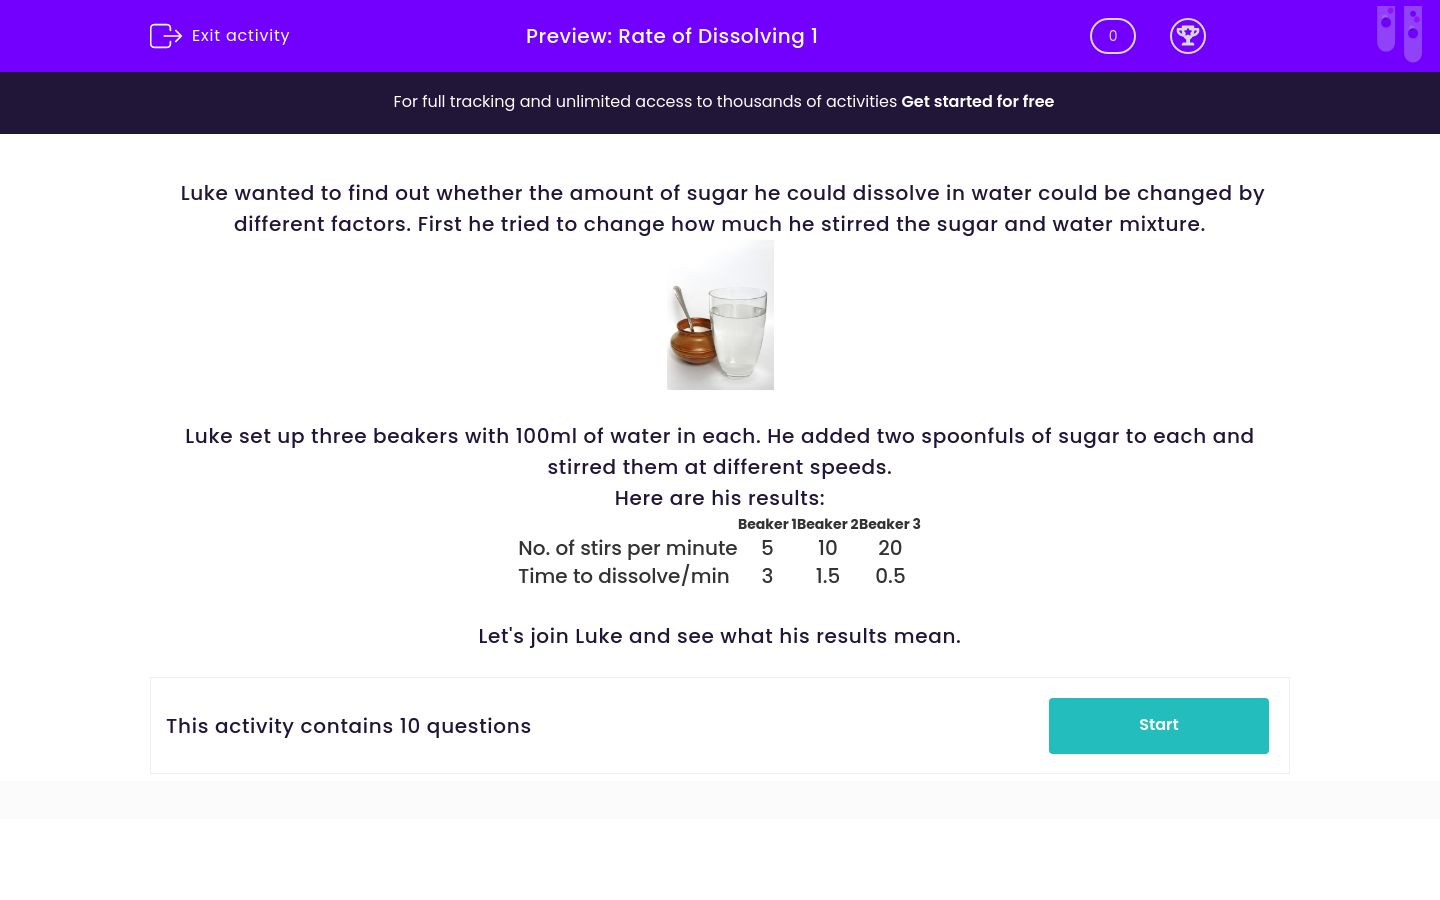Click the This activity contains 10 questions text
Viewport: 1440px width, 900px height.
point(348,726)
